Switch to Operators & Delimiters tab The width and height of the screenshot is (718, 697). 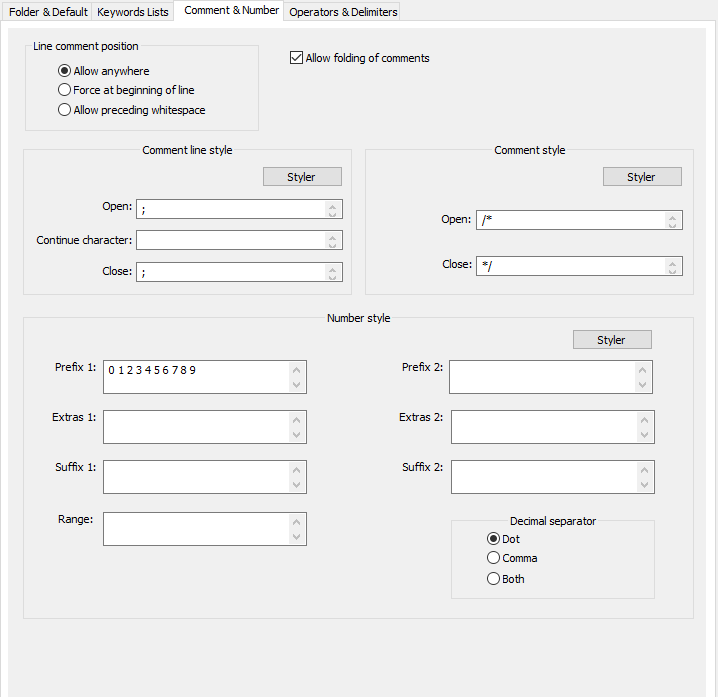point(343,12)
